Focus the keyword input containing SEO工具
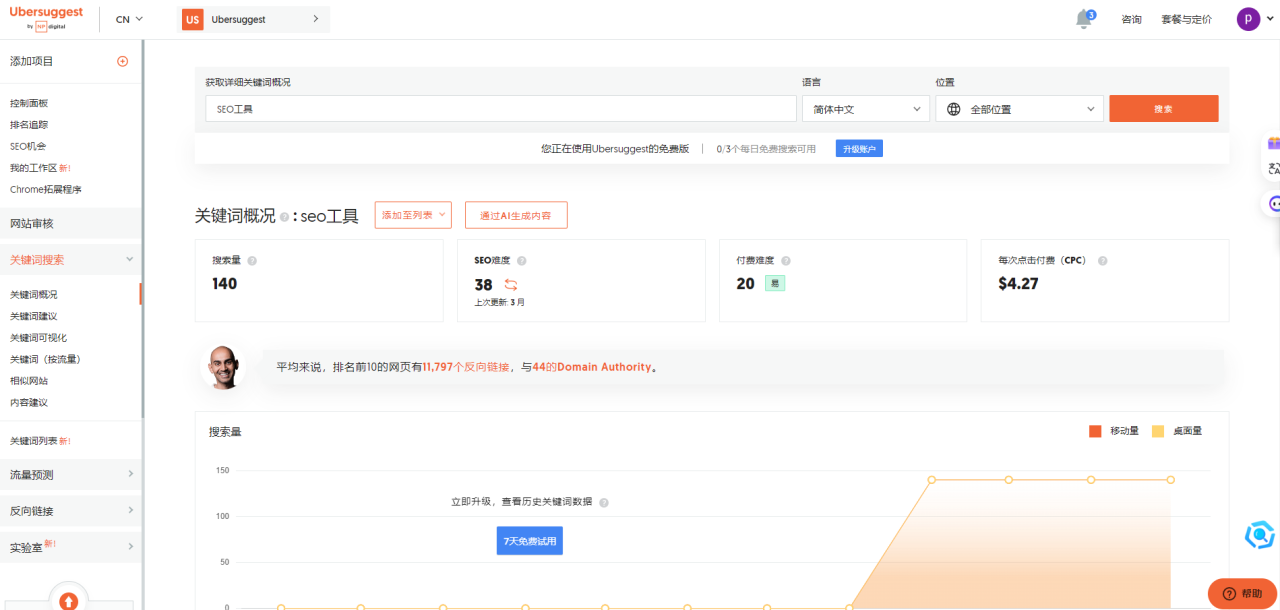1280x610 pixels. 501,109
